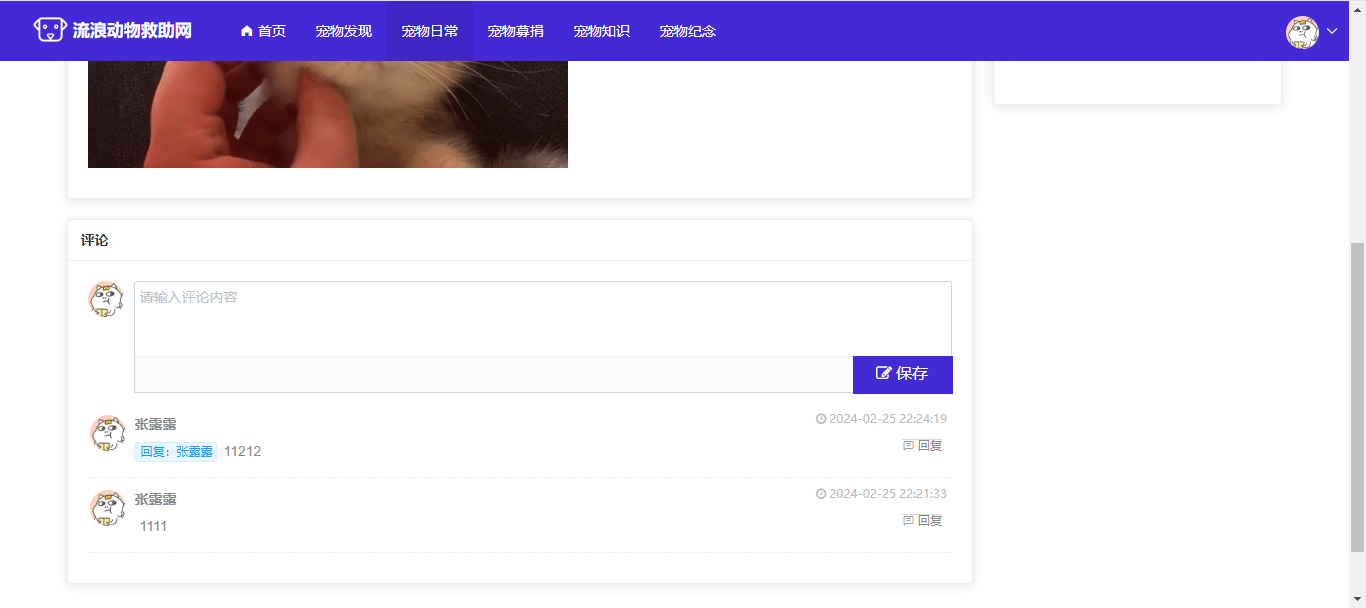Click the avatar of the 11212 commenter
The width and height of the screenshot is (1366, 608).
[x=106, y=434]
